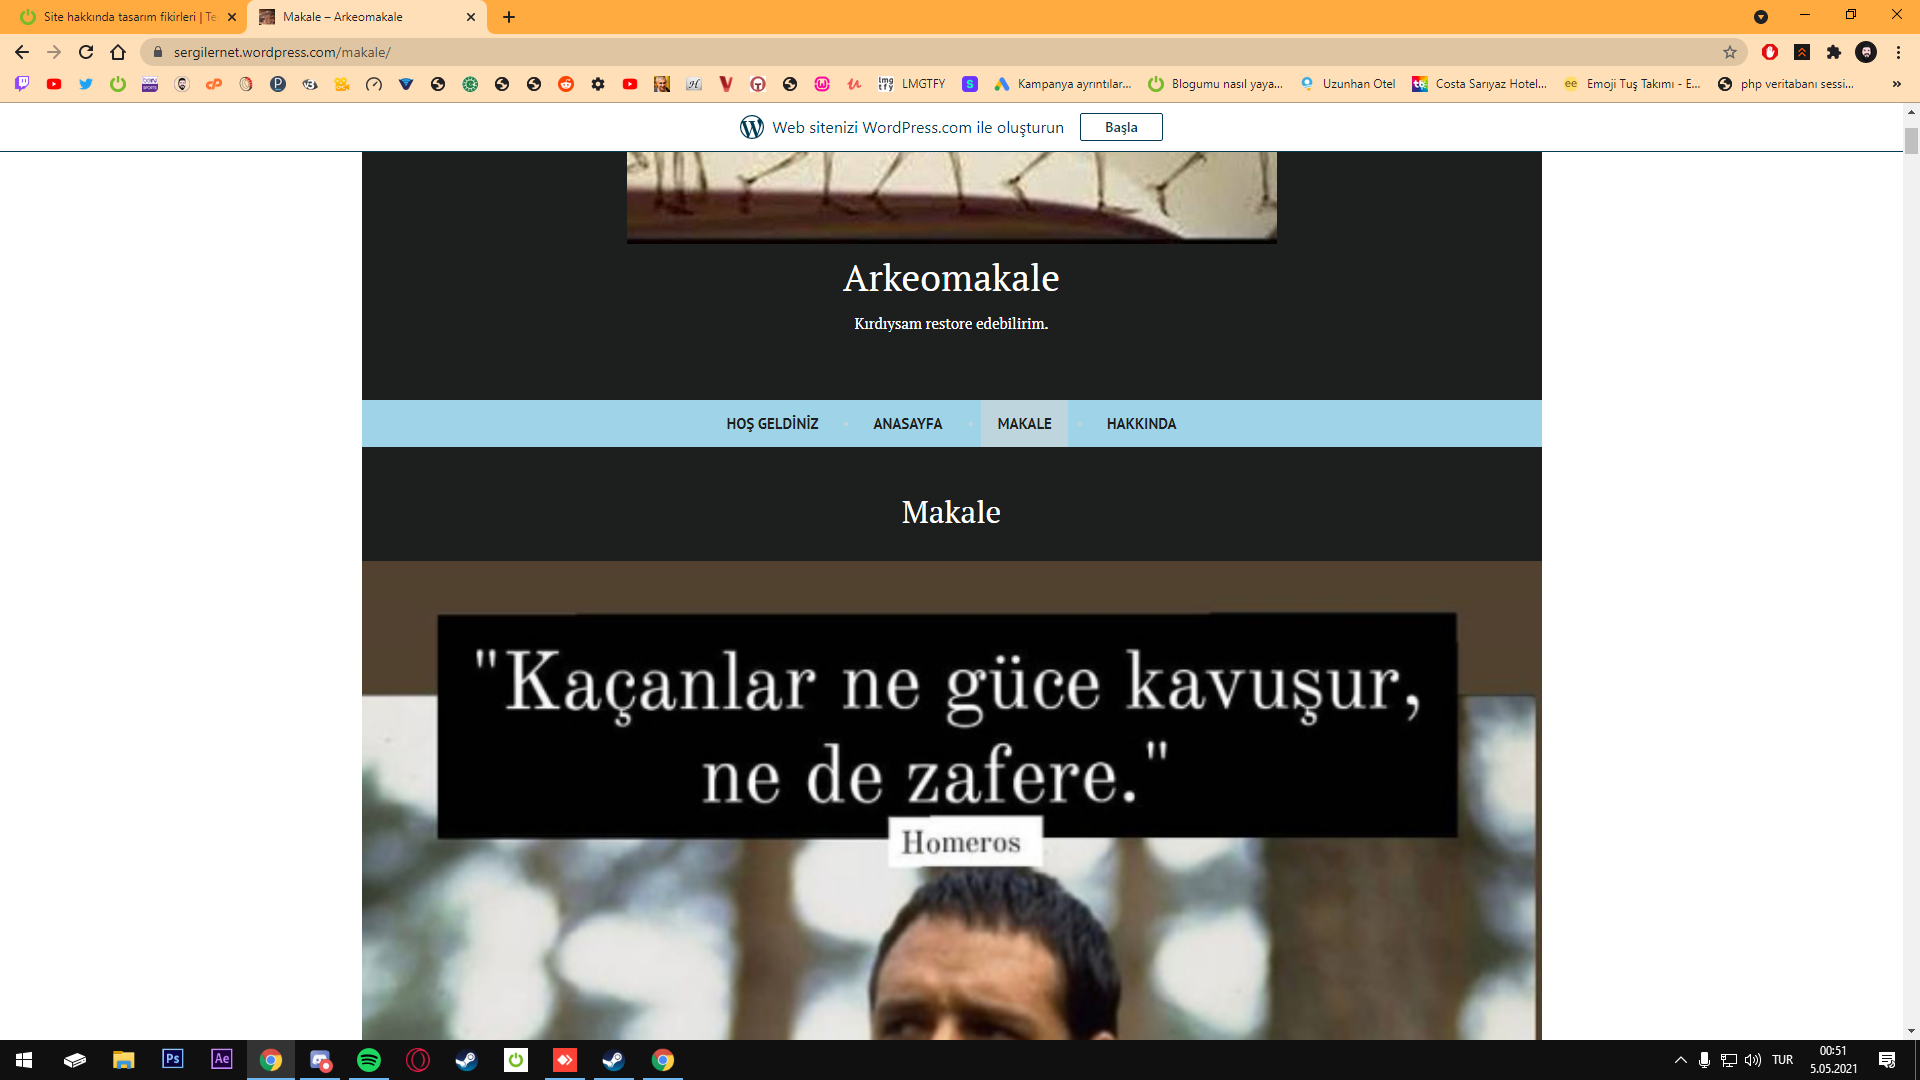Go to the ANASAYFA menu item
Screen dimensions: 1920x1080
[x=907, y=424]
